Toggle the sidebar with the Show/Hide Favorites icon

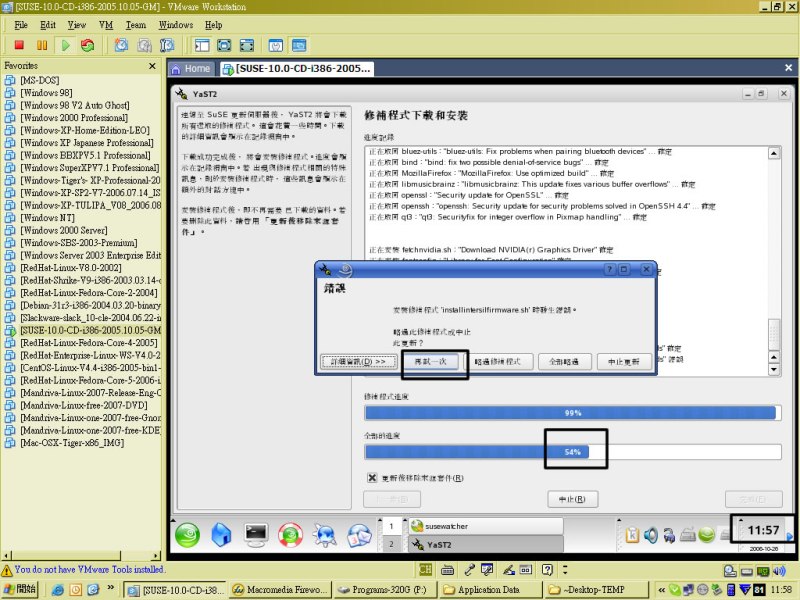pos(202,45)
